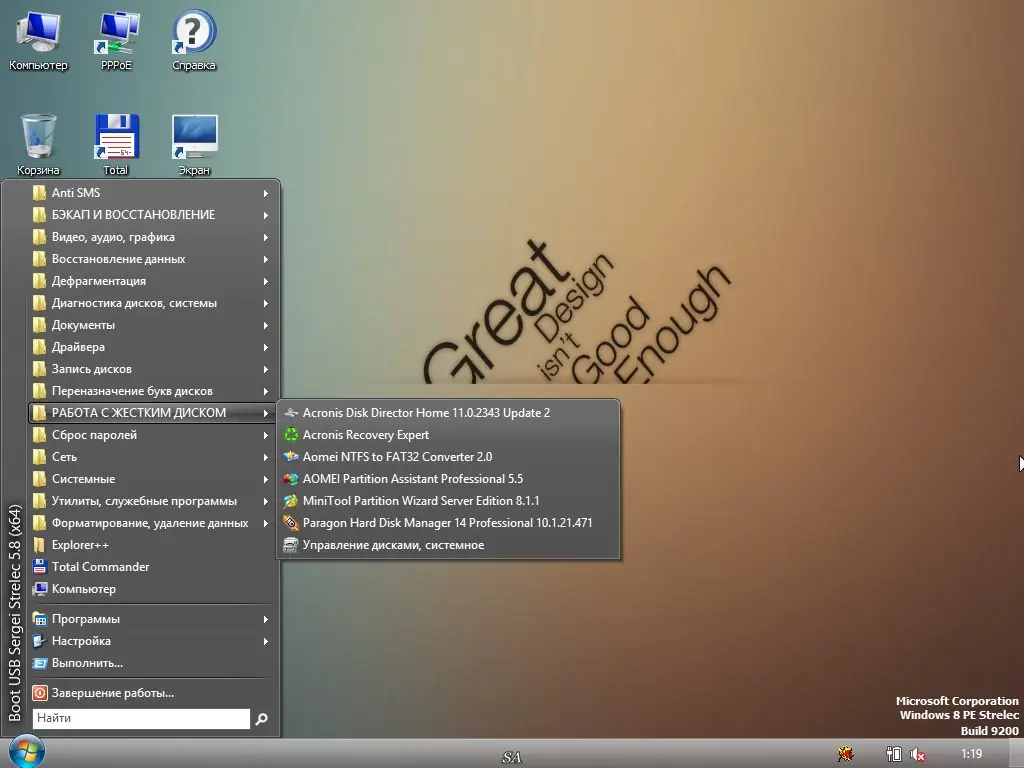
Task: Open the Системные folder menu
Action: (x=152, y=479)
